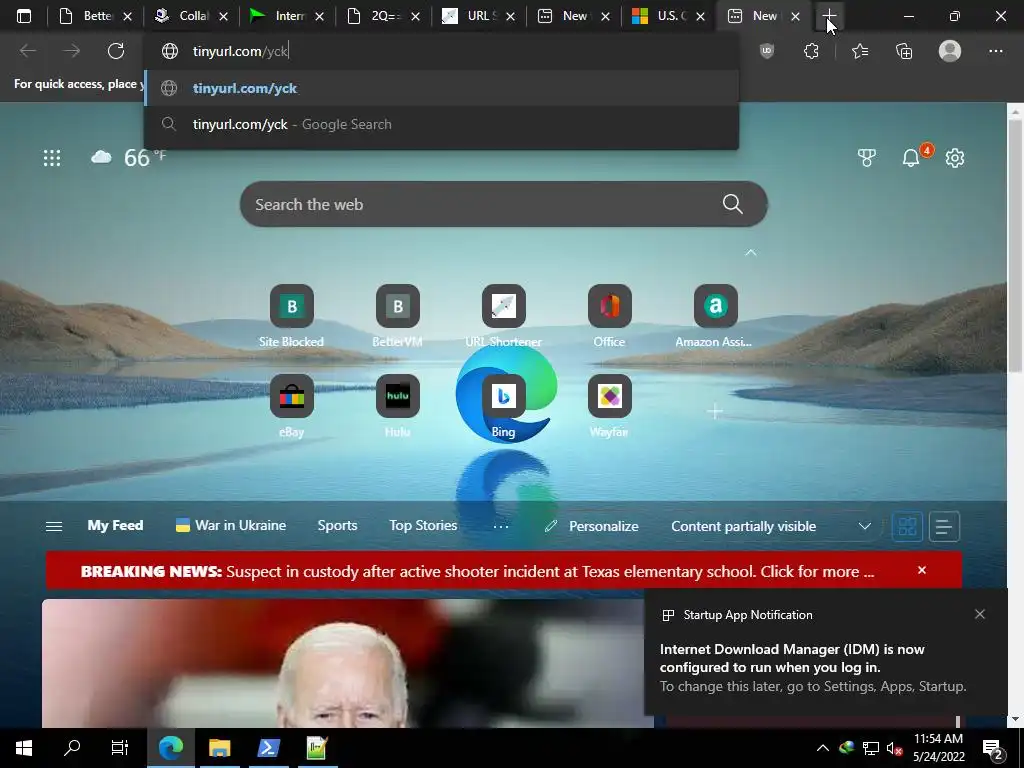This screenshot has width=1024, height=768.
Task: Select the Top Stories feed tab
Action: [423, 526]
